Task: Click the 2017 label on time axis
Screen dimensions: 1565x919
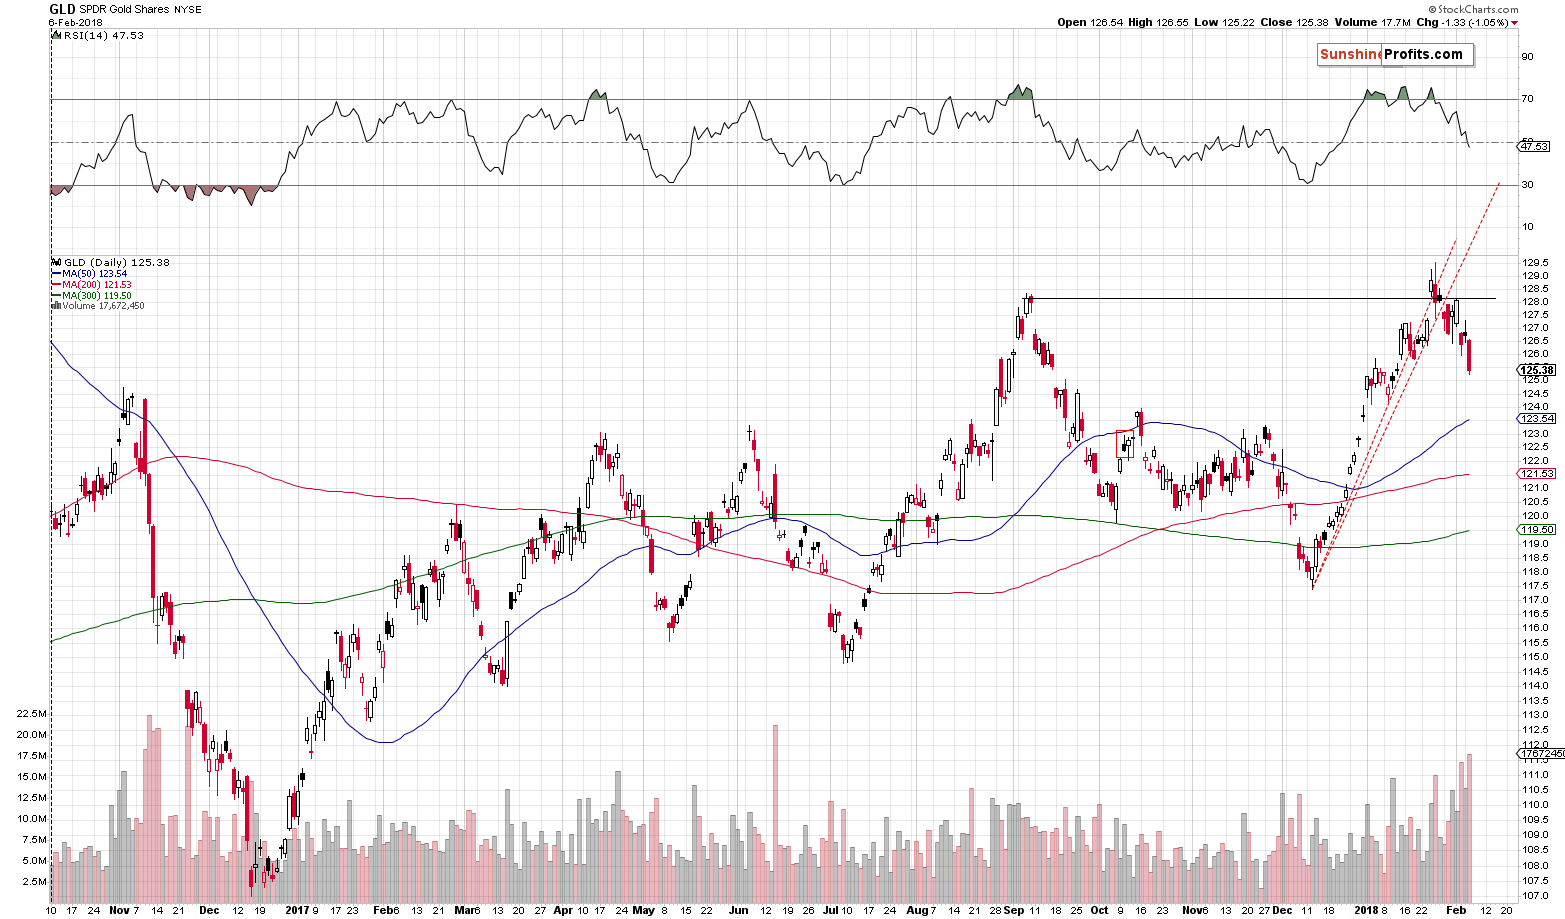Action: pyautogui.click(x=297, y=911)
